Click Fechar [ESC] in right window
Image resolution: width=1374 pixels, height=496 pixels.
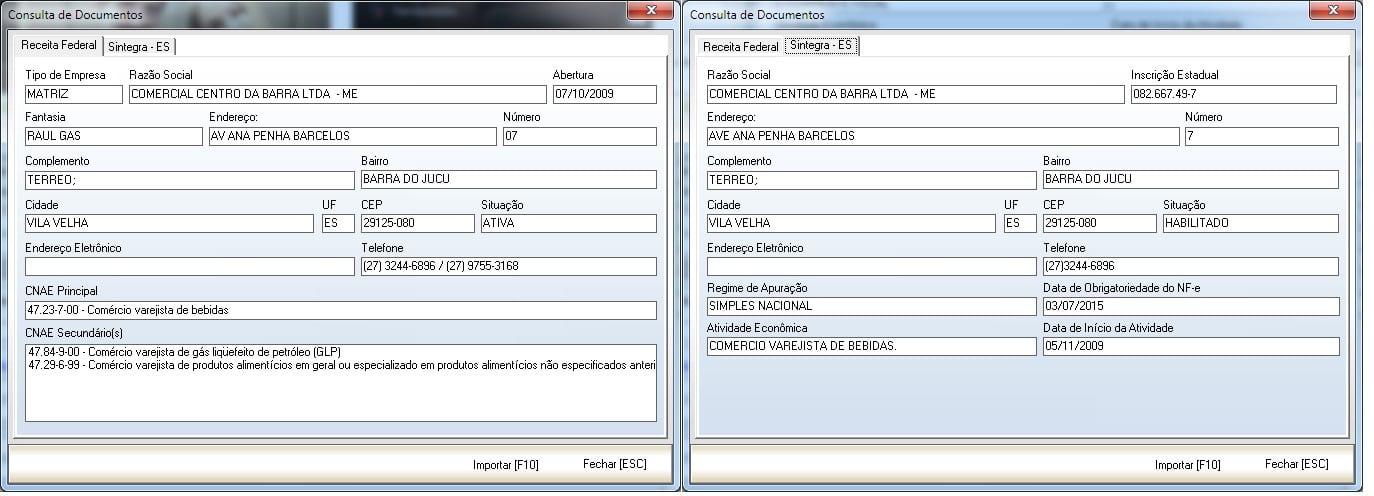click(x=1297, y=464)
